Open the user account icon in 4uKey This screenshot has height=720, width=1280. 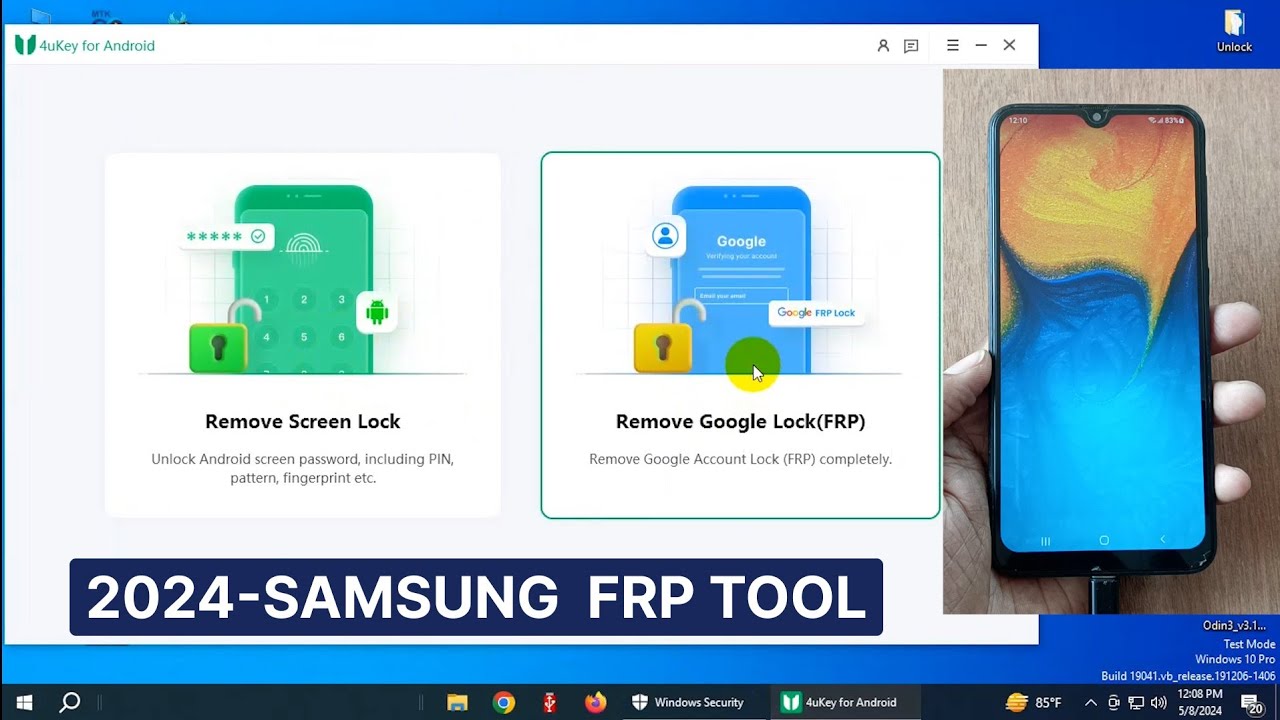click(883, 46)
